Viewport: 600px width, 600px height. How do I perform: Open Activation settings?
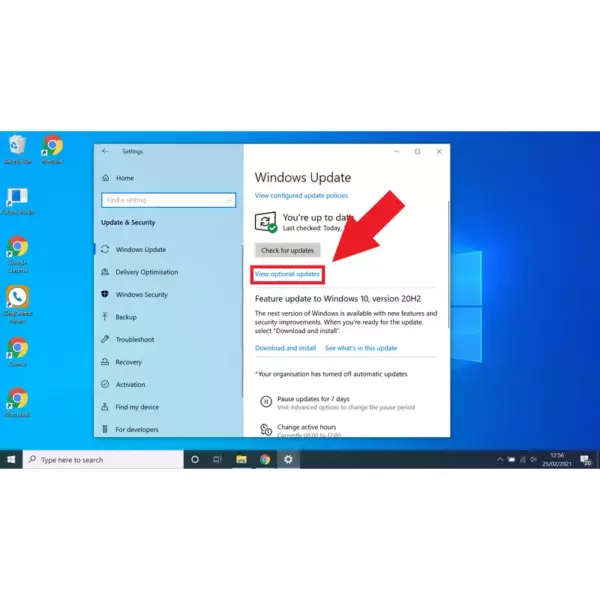[x=130, y=385]
